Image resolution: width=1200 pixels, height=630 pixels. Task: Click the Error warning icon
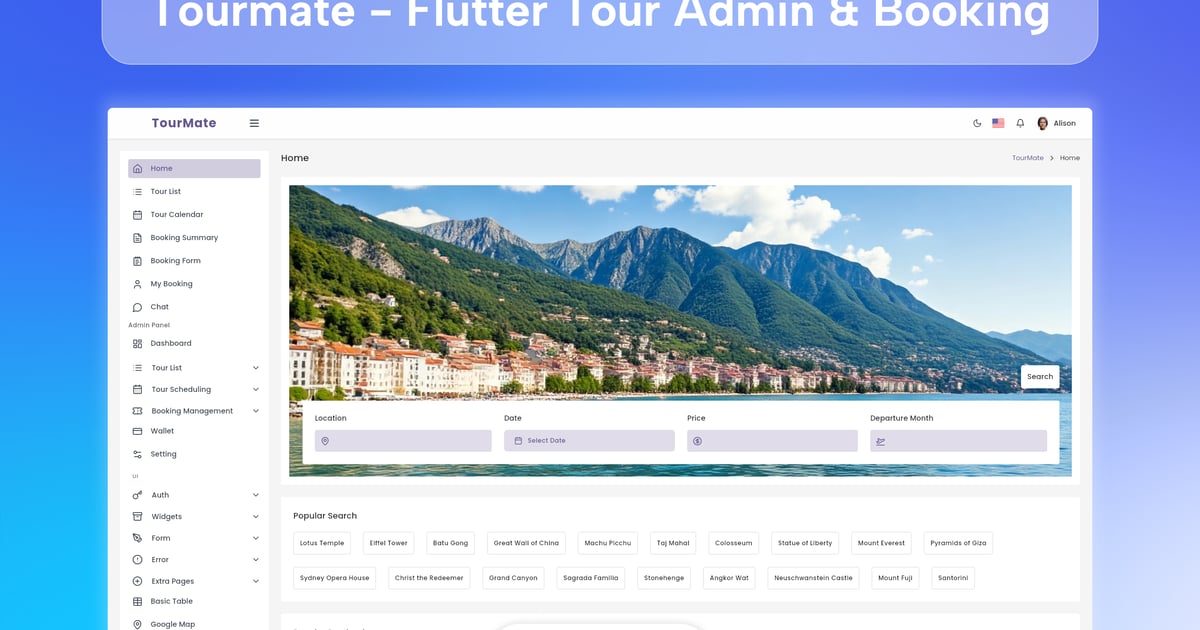[138, 560]
